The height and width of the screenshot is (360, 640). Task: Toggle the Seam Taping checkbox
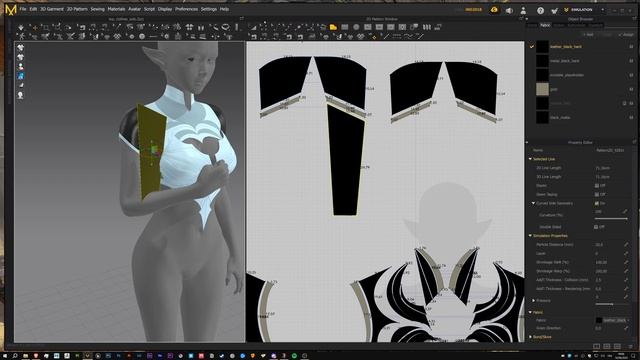click(597, 194)
